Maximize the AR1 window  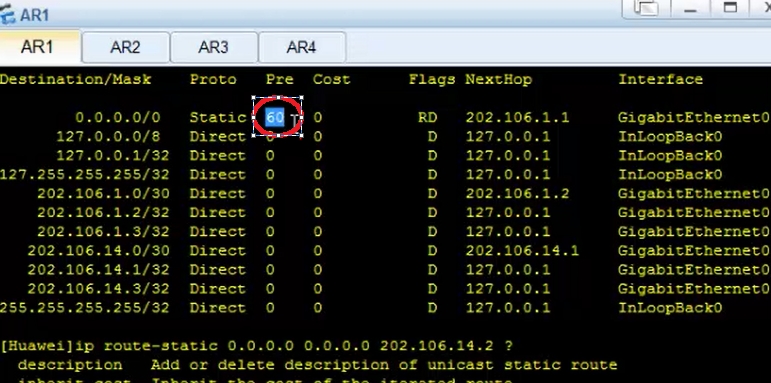click(730, 7)
